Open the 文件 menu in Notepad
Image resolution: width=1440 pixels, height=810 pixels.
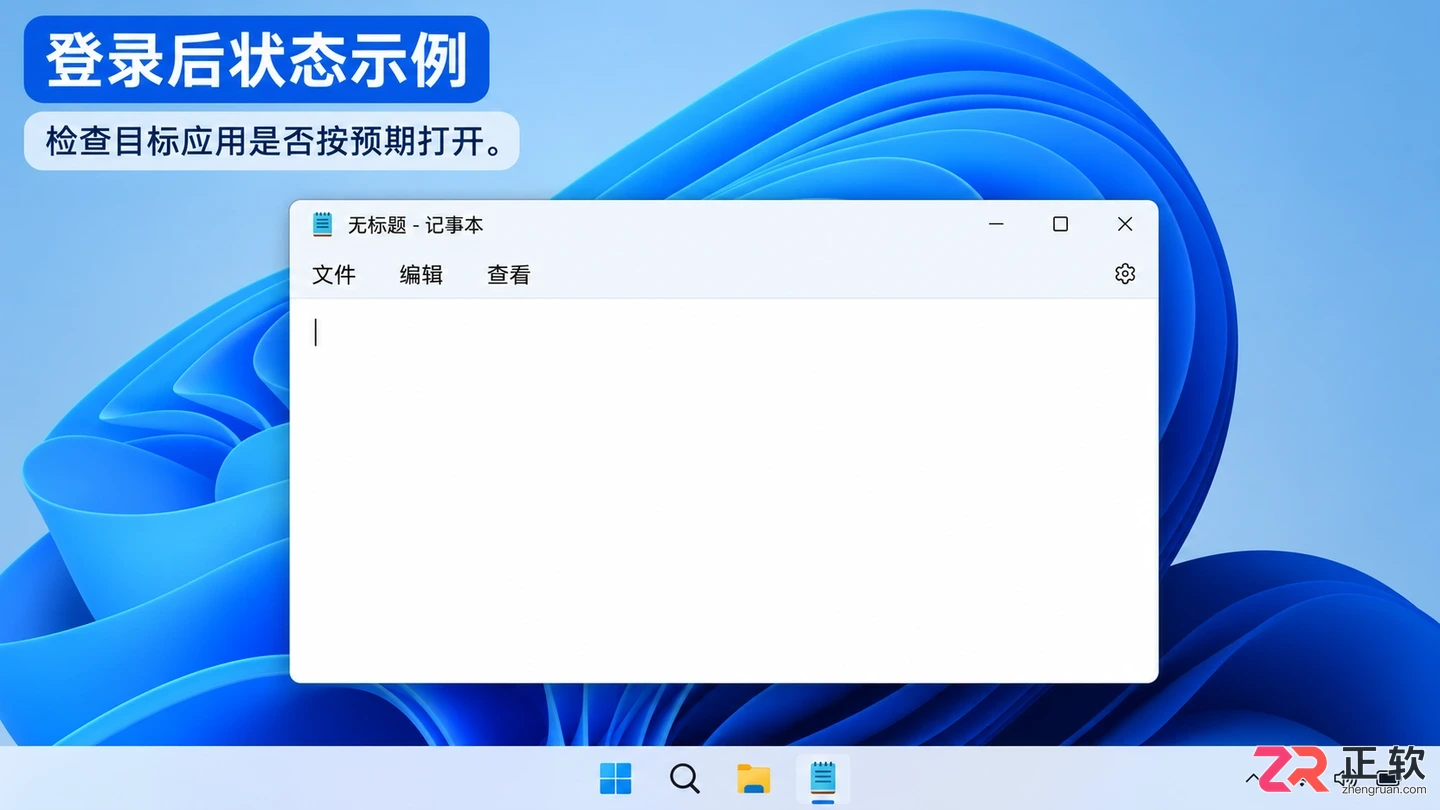click(334, 275)
